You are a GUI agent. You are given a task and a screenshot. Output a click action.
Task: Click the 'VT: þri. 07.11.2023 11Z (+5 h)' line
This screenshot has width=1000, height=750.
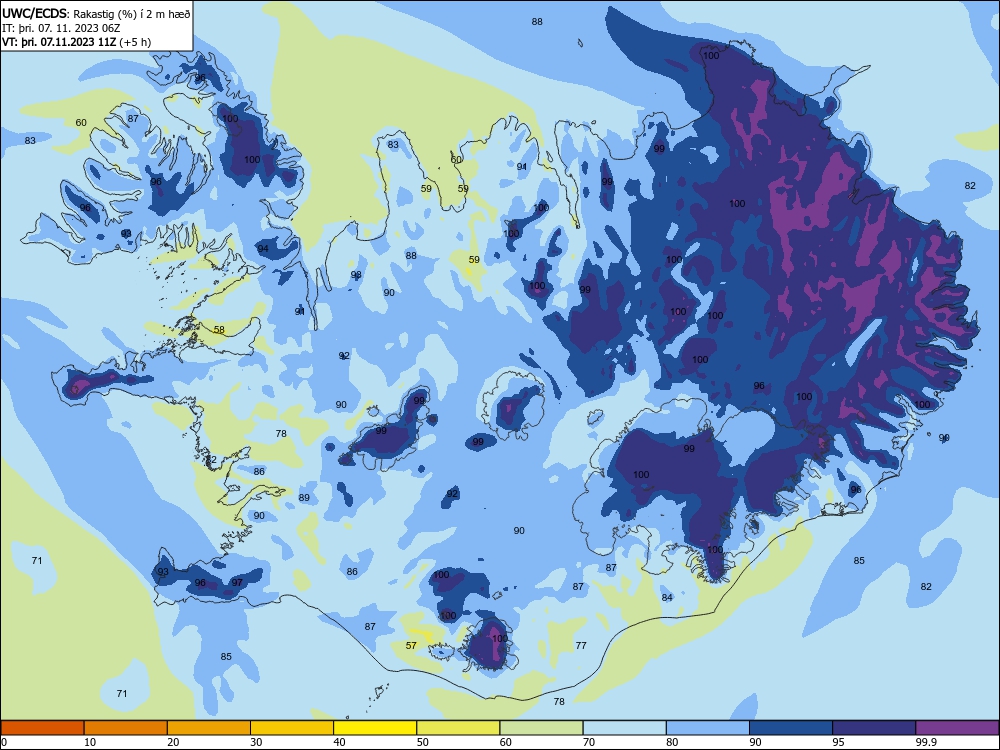(x=77, y=42)
